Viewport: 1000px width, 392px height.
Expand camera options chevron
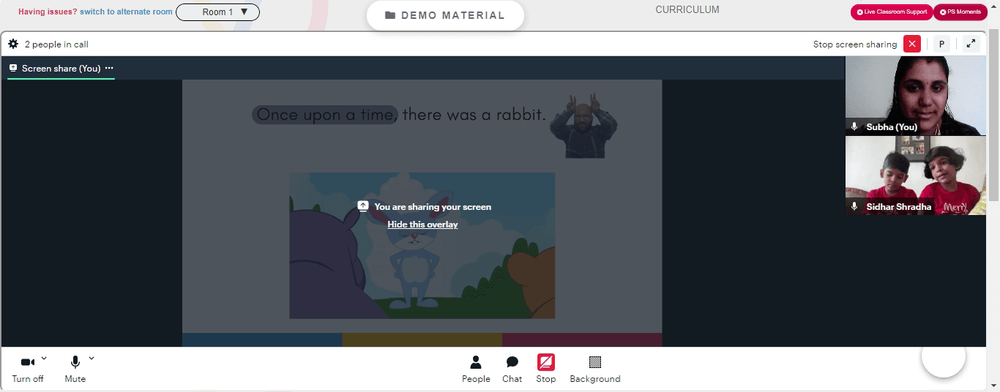pyautogui.click(x=43, y=358)
